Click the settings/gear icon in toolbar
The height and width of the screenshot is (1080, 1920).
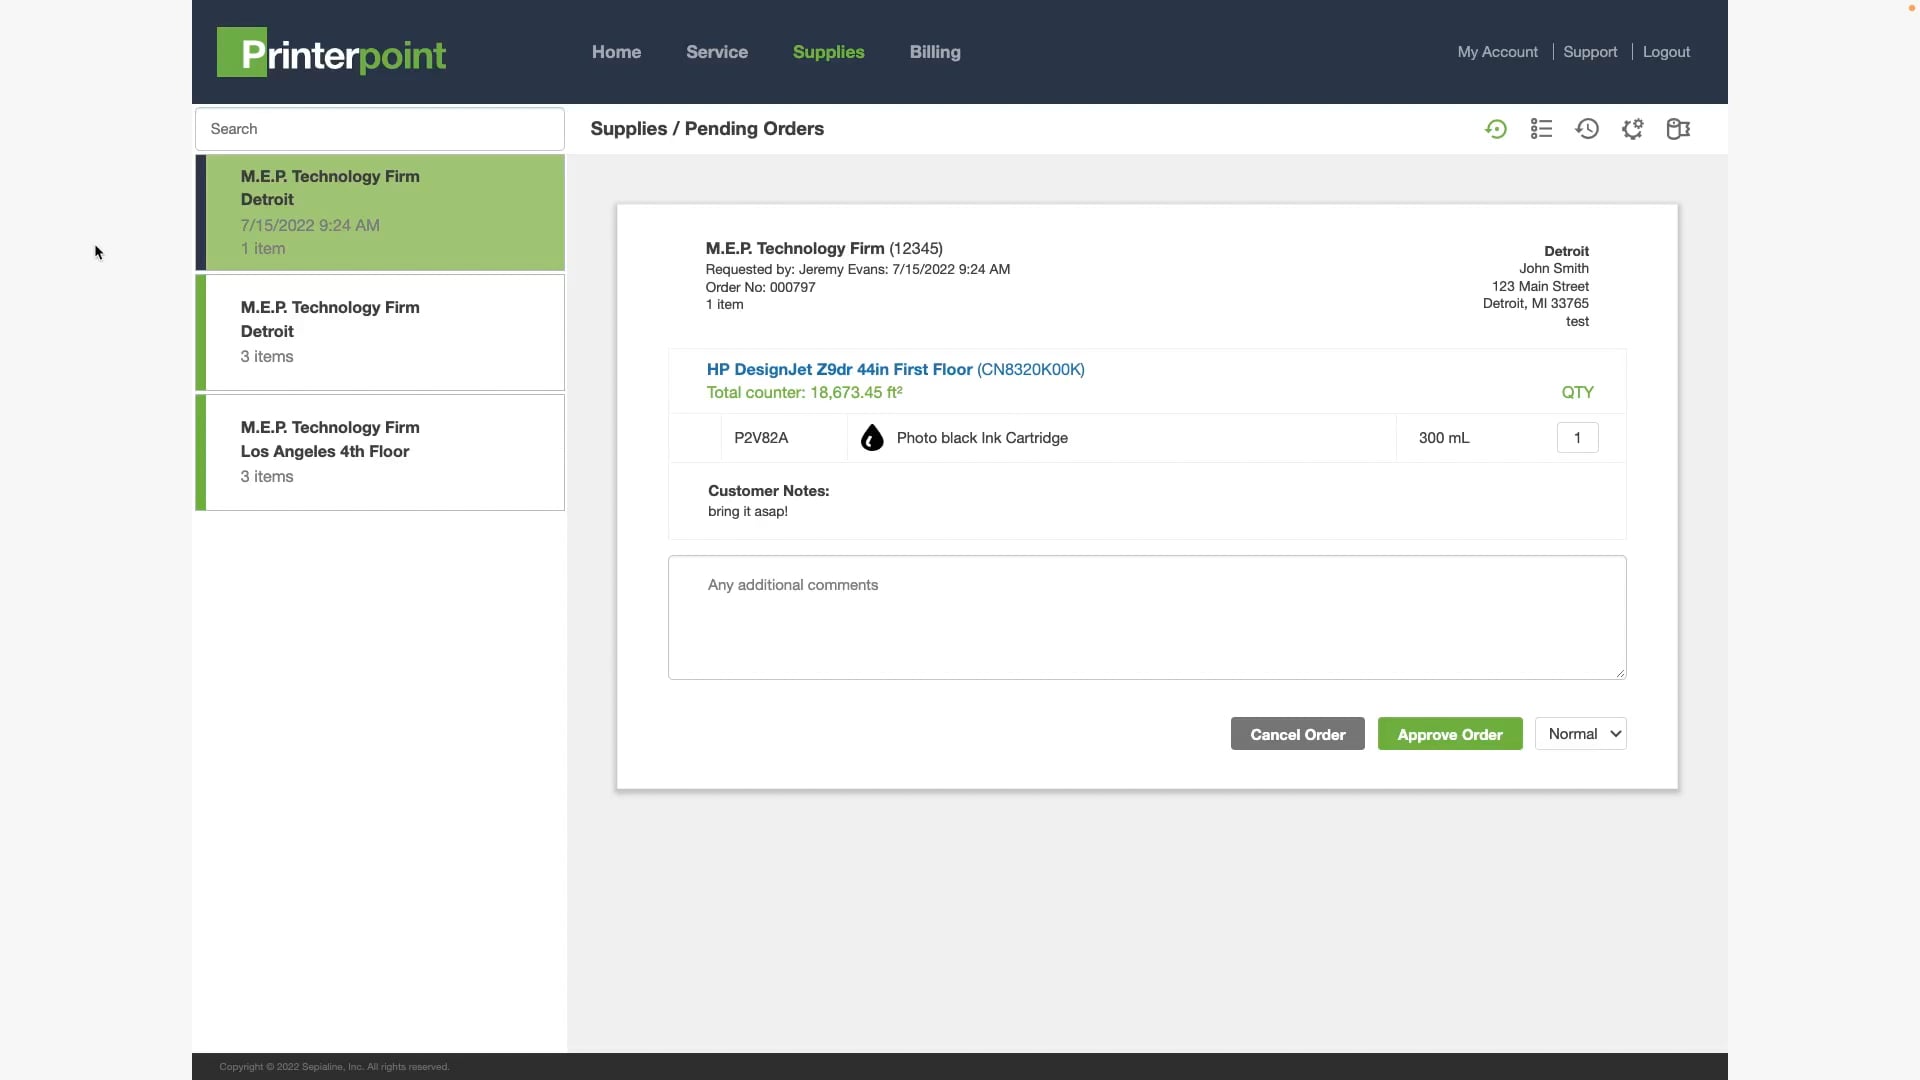(x=1633, y=129)
